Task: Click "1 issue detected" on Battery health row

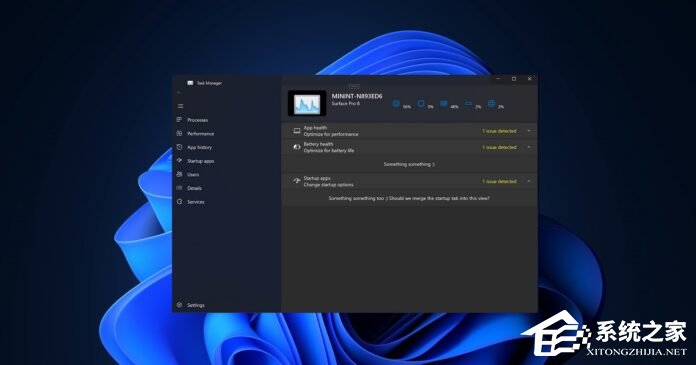Action: (x=499, y=147)
